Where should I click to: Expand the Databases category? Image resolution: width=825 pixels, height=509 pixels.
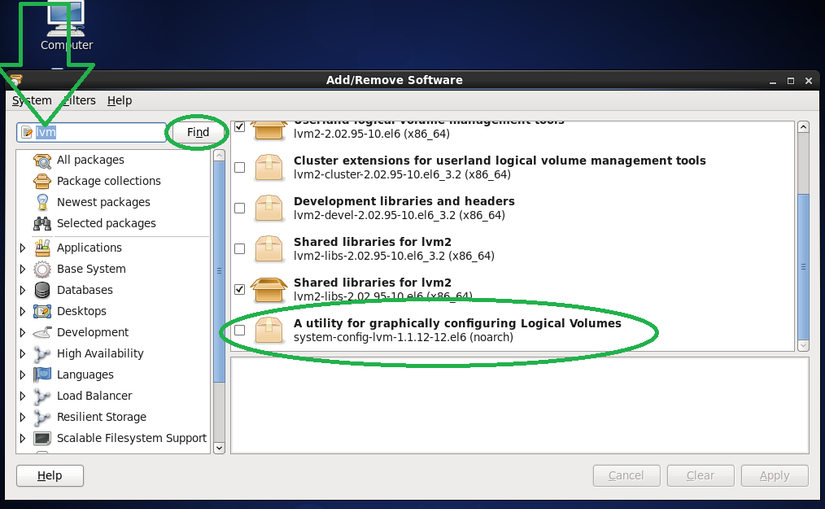point(23,290)
